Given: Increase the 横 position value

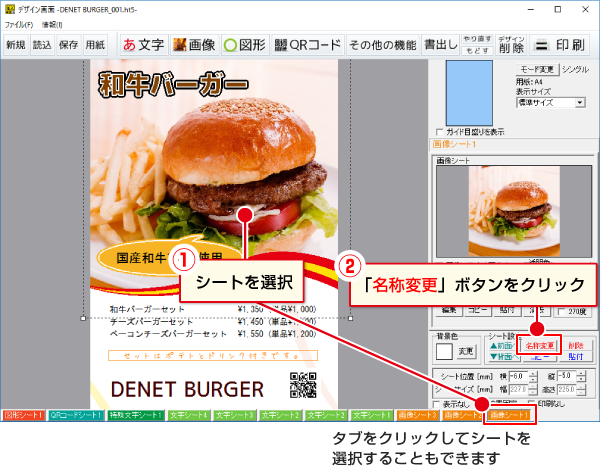Looking at the screenshot, I should click(x=533, y=374).
